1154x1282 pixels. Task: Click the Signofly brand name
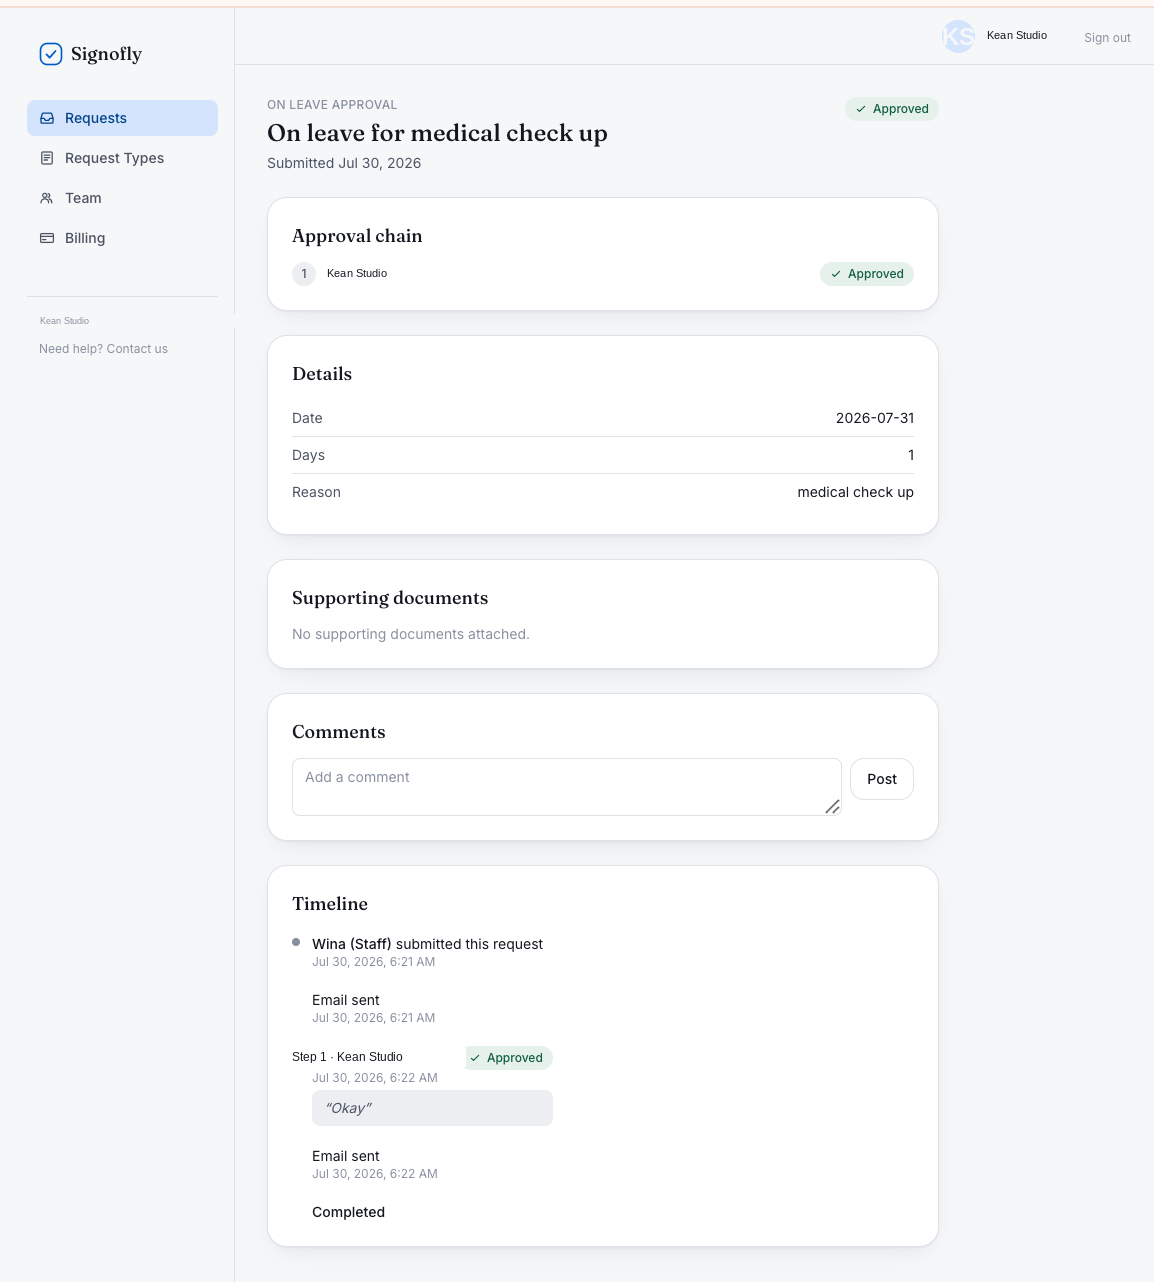coord(106,54)
